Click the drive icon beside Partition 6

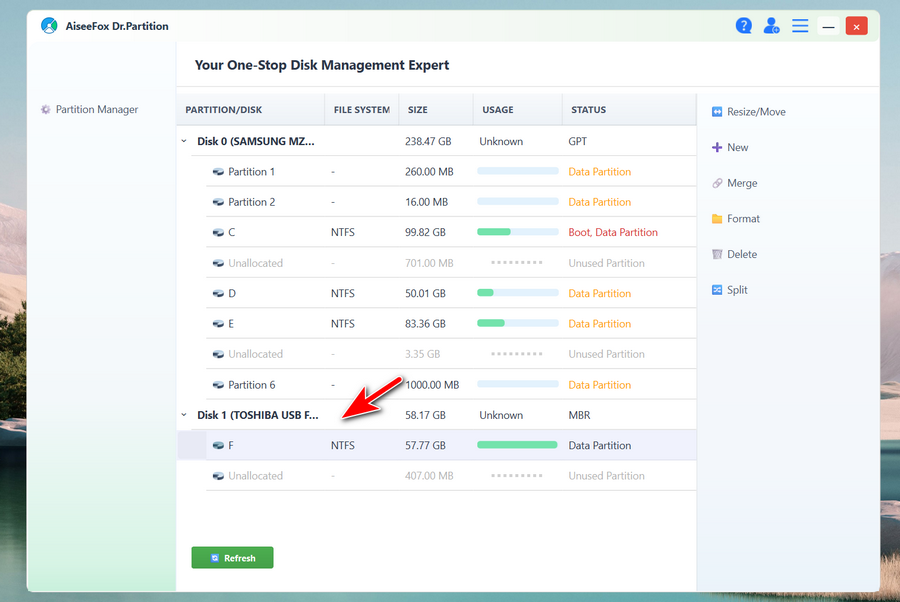pos(218,384)
